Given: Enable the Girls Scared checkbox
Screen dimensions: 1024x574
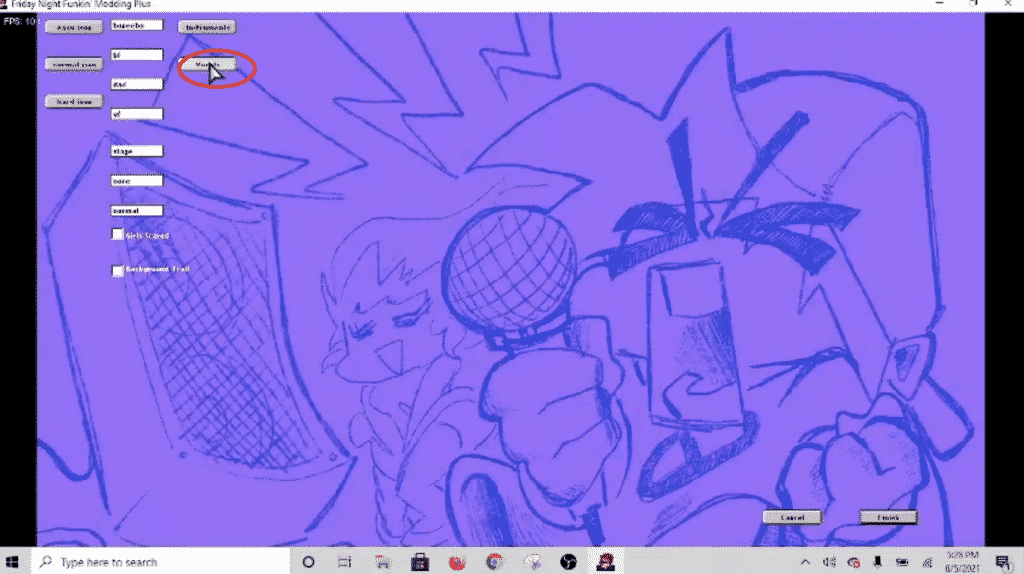Looking at the screenshot, I should [x=118, y=235].
